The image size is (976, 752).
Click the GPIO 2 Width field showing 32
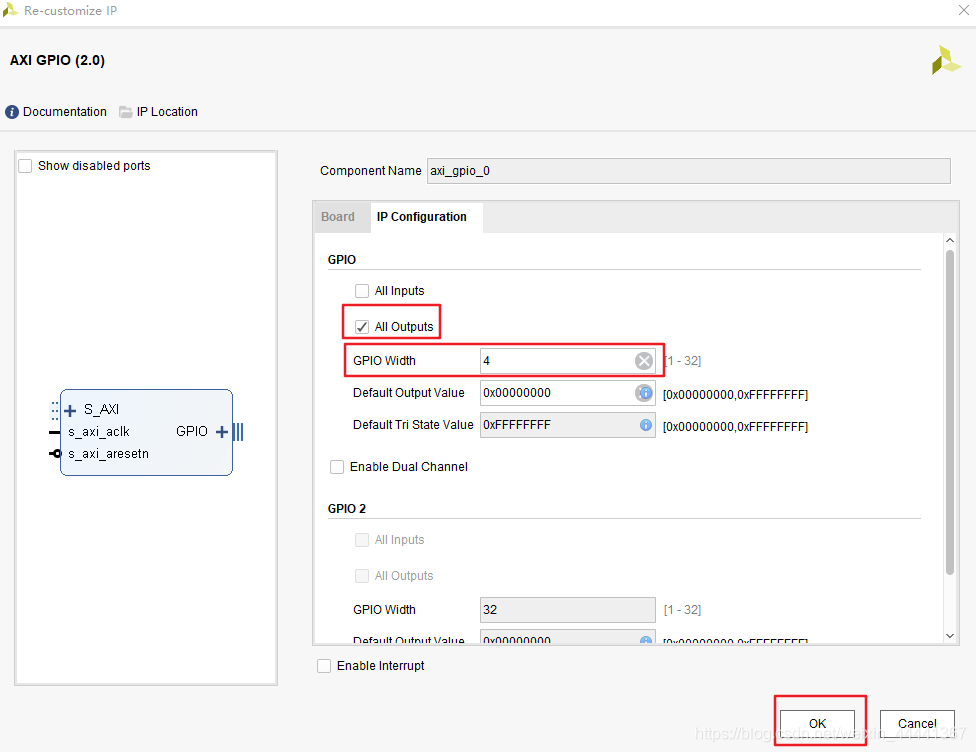pyautogui.click(x=568, y=609)
